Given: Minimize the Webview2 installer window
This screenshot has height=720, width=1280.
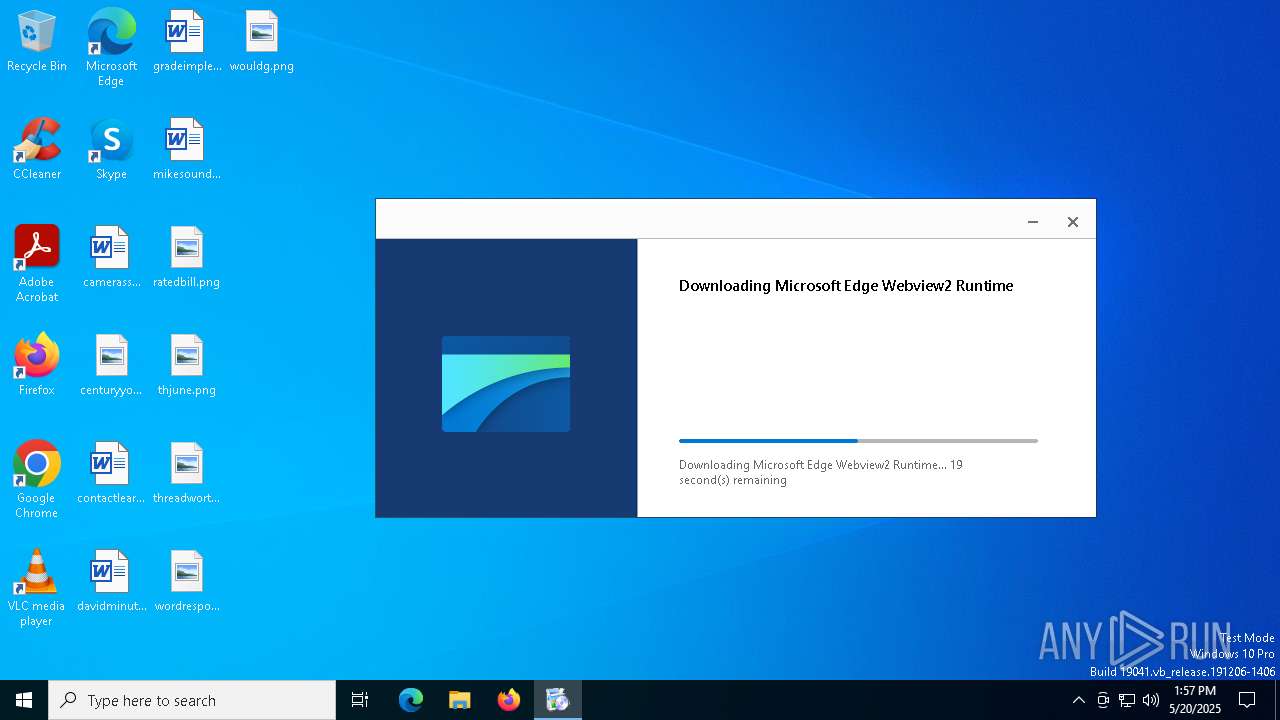Looking at the screenshot, I should 1033,222.
